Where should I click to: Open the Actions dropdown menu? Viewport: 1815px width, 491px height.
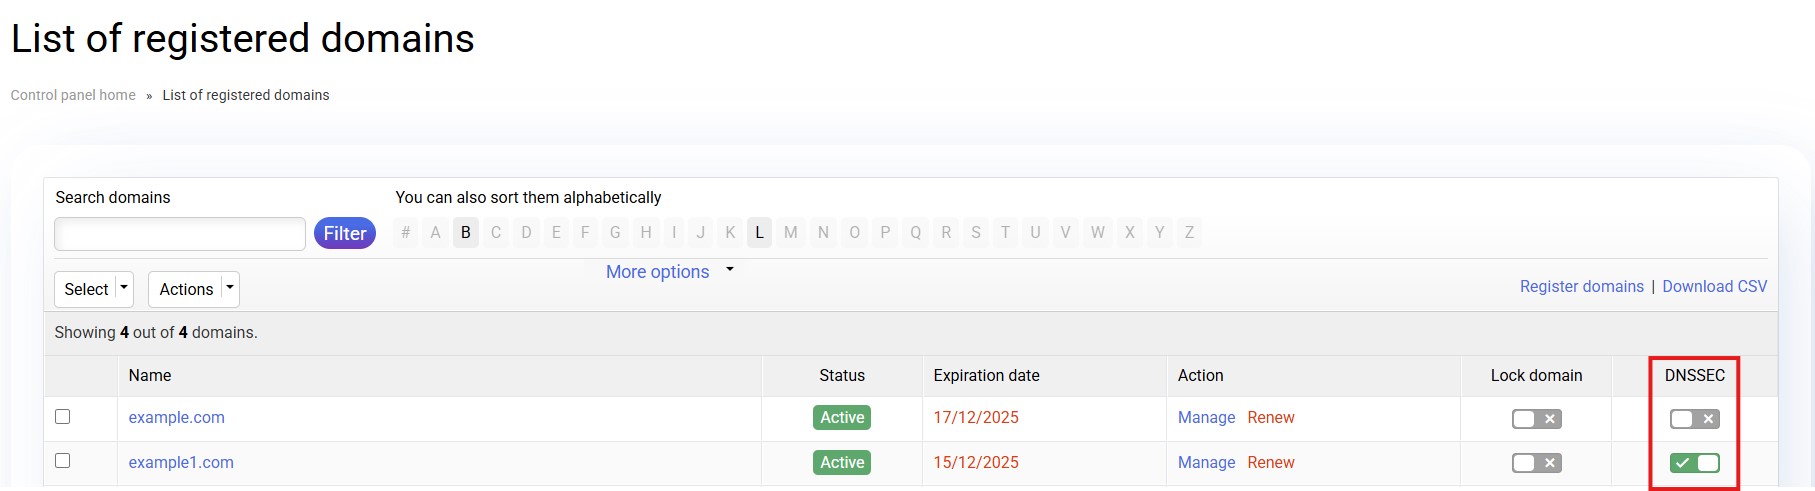tap(193, 289)
